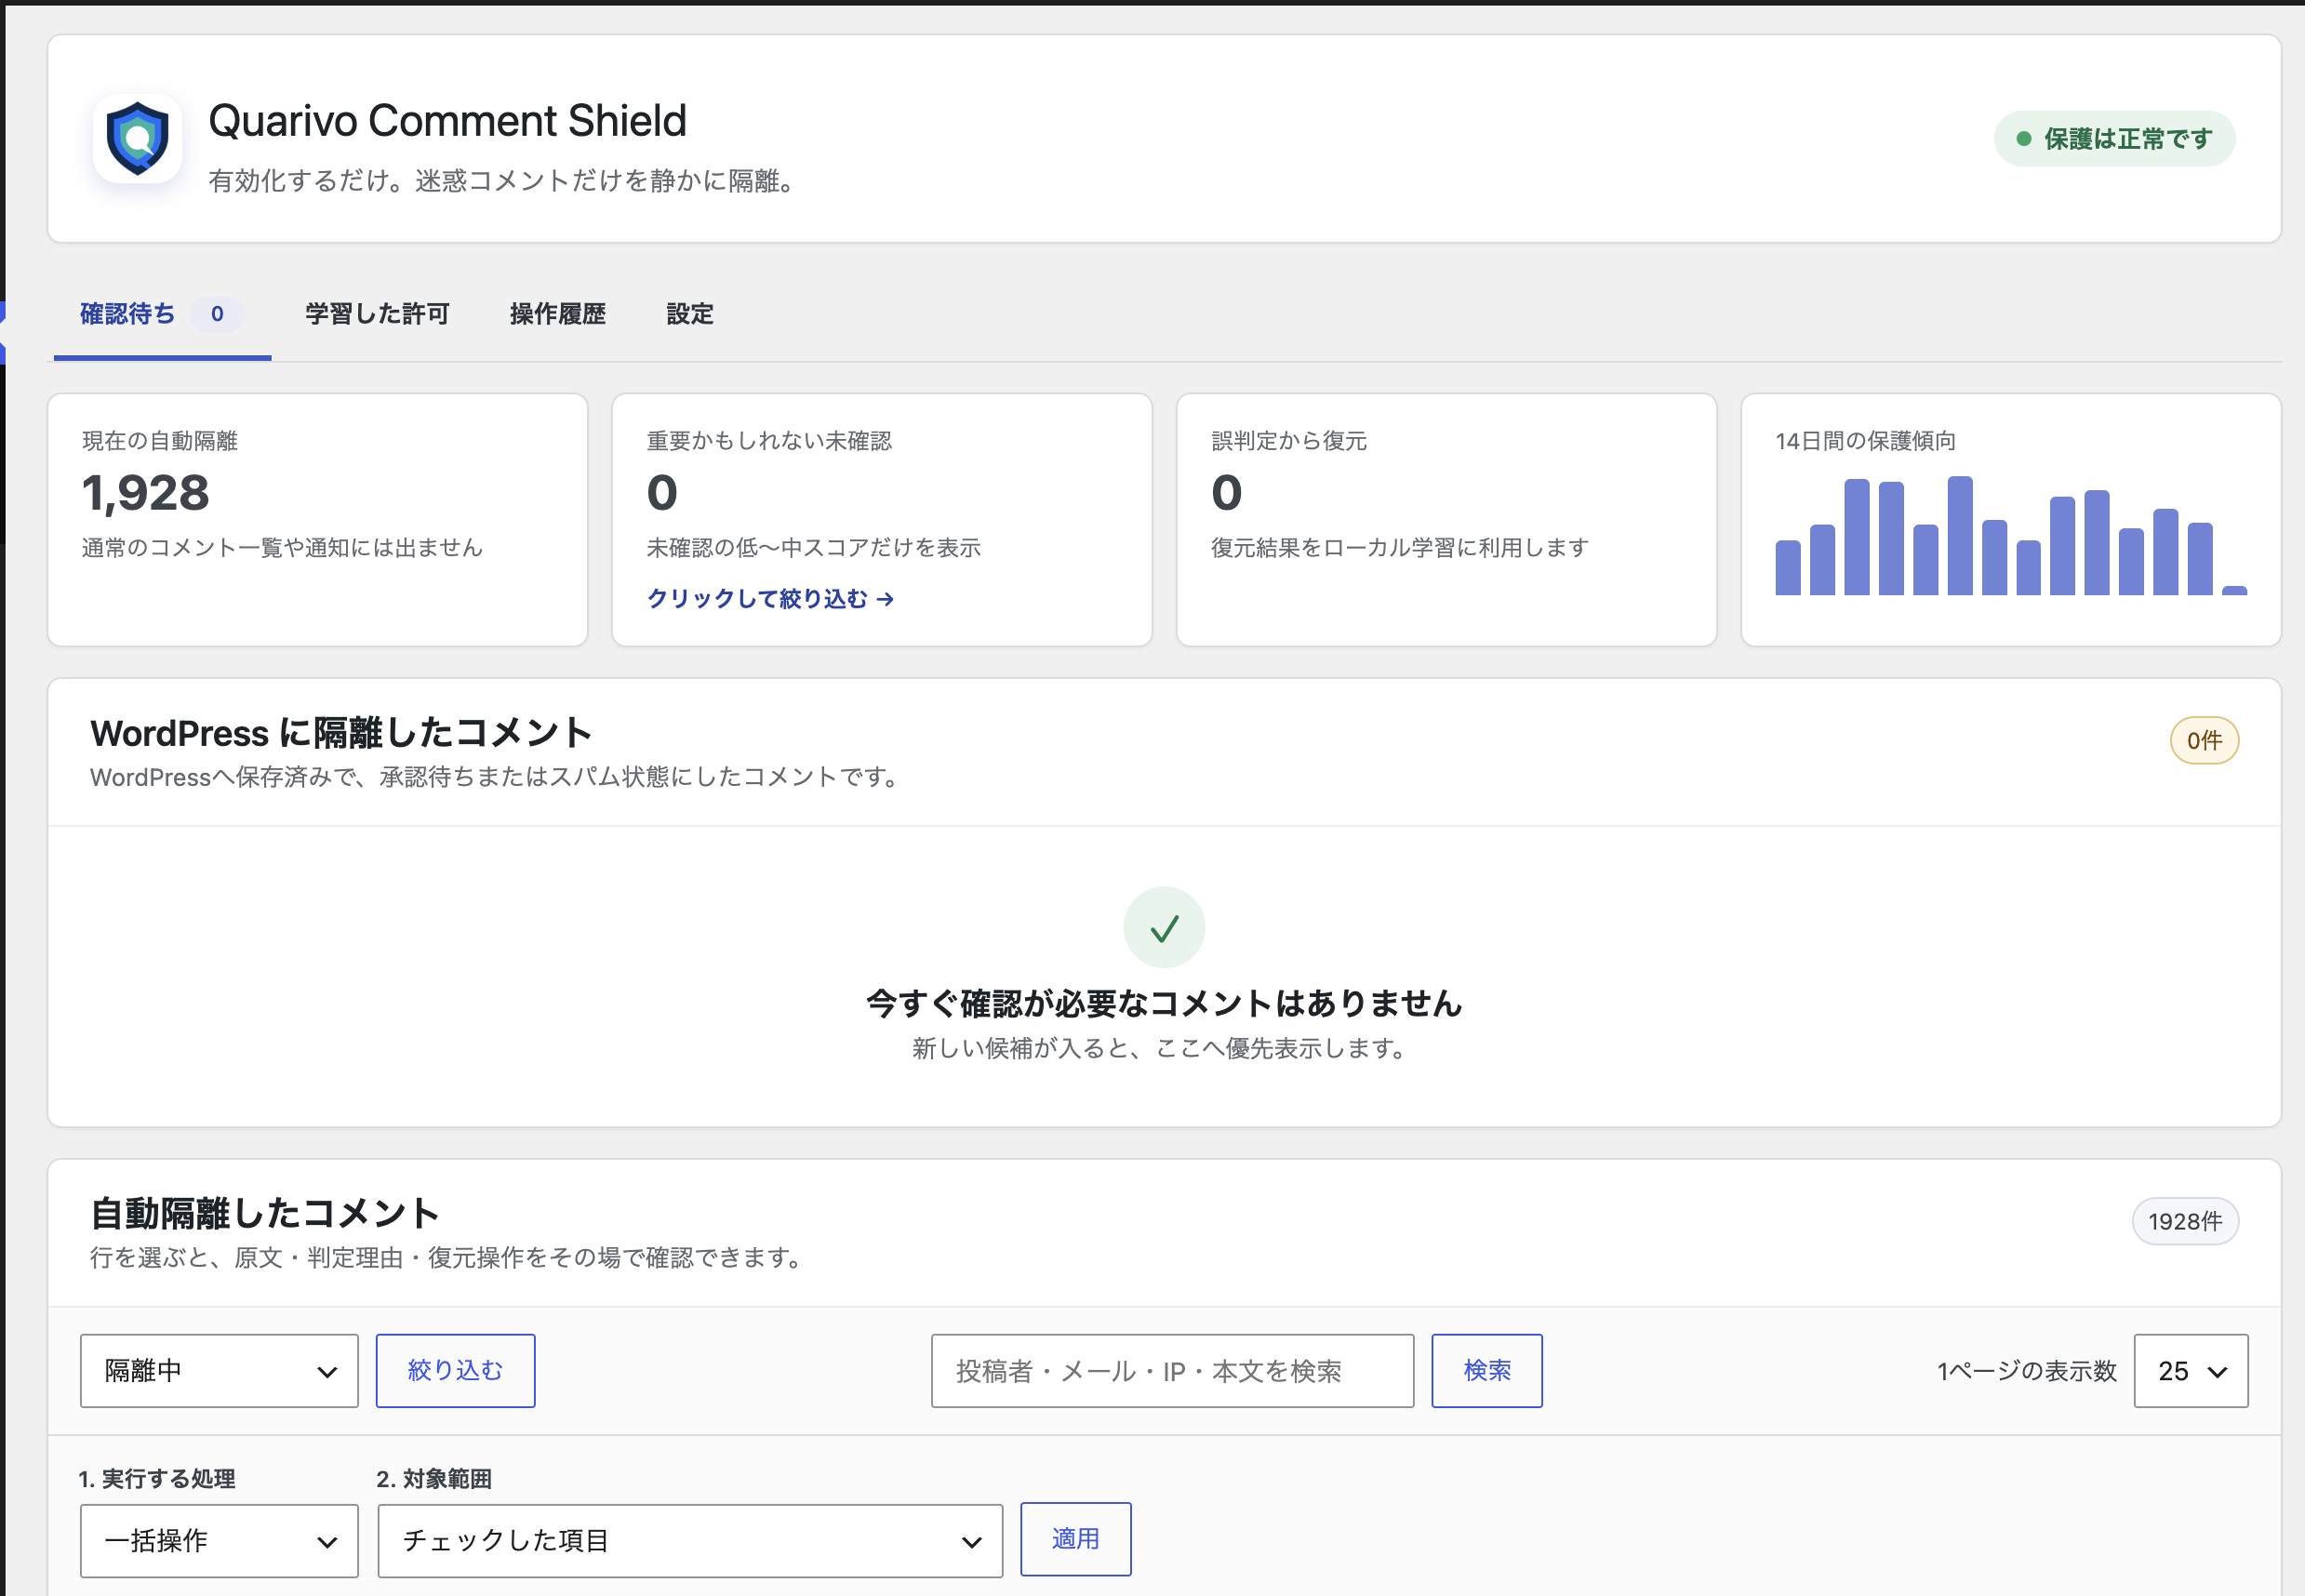Click the 2. 対象範囲 label

(434, 1478)
